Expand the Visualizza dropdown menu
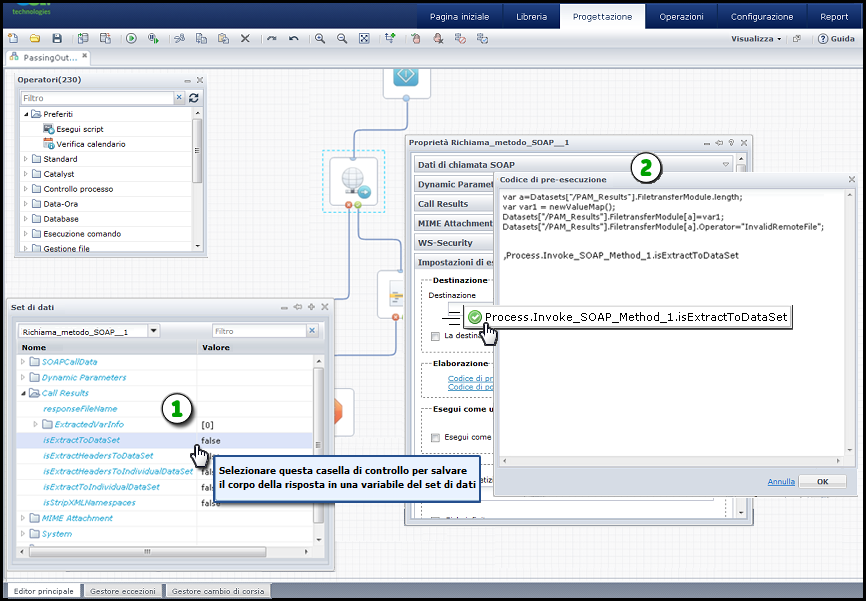866x601 pixels. pyautogui.click(x=757, y=38)
